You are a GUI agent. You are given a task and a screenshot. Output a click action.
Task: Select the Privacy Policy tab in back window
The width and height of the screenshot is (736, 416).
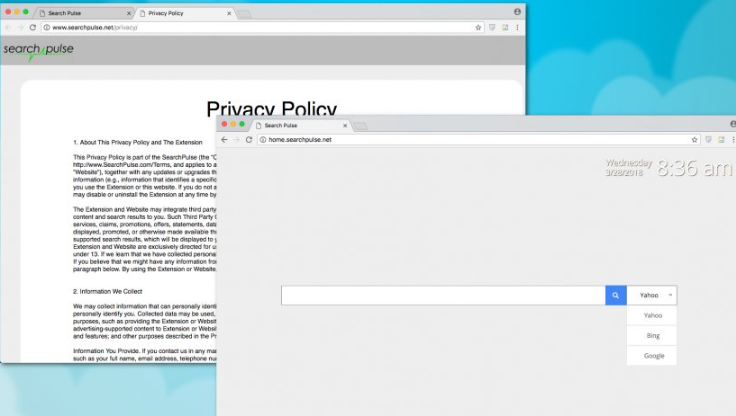pos(183,13)
